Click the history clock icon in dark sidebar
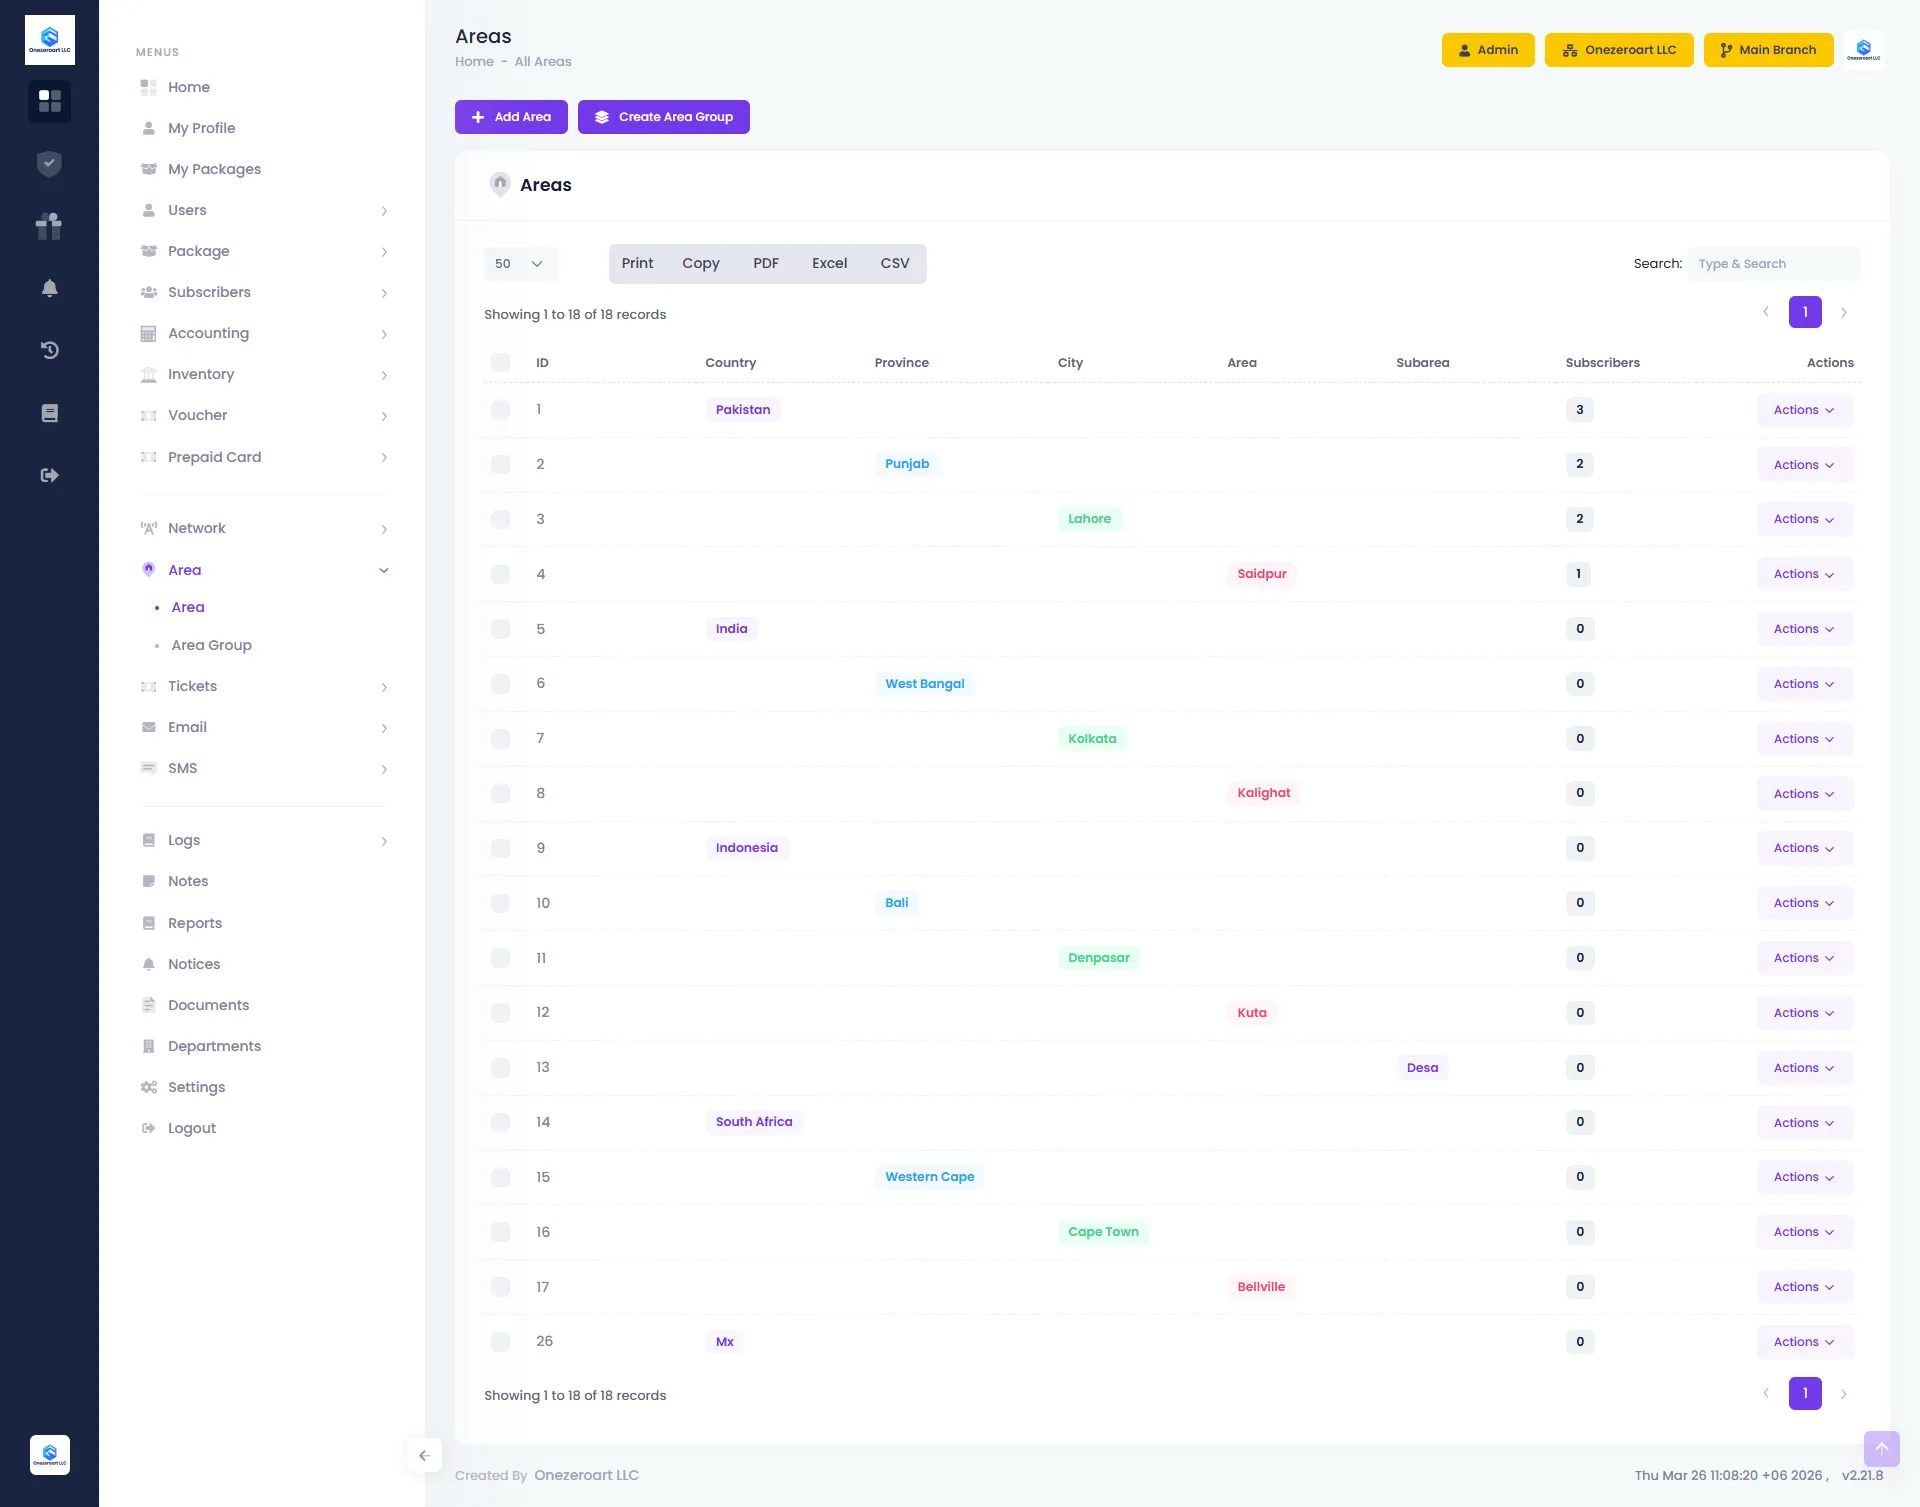The height and width of the screenshot is (1507, 1920). 49,350
